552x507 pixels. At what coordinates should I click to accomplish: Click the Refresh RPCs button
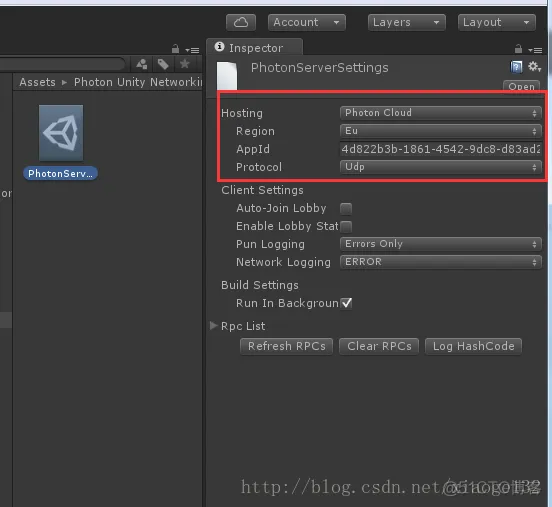point(286,346)
